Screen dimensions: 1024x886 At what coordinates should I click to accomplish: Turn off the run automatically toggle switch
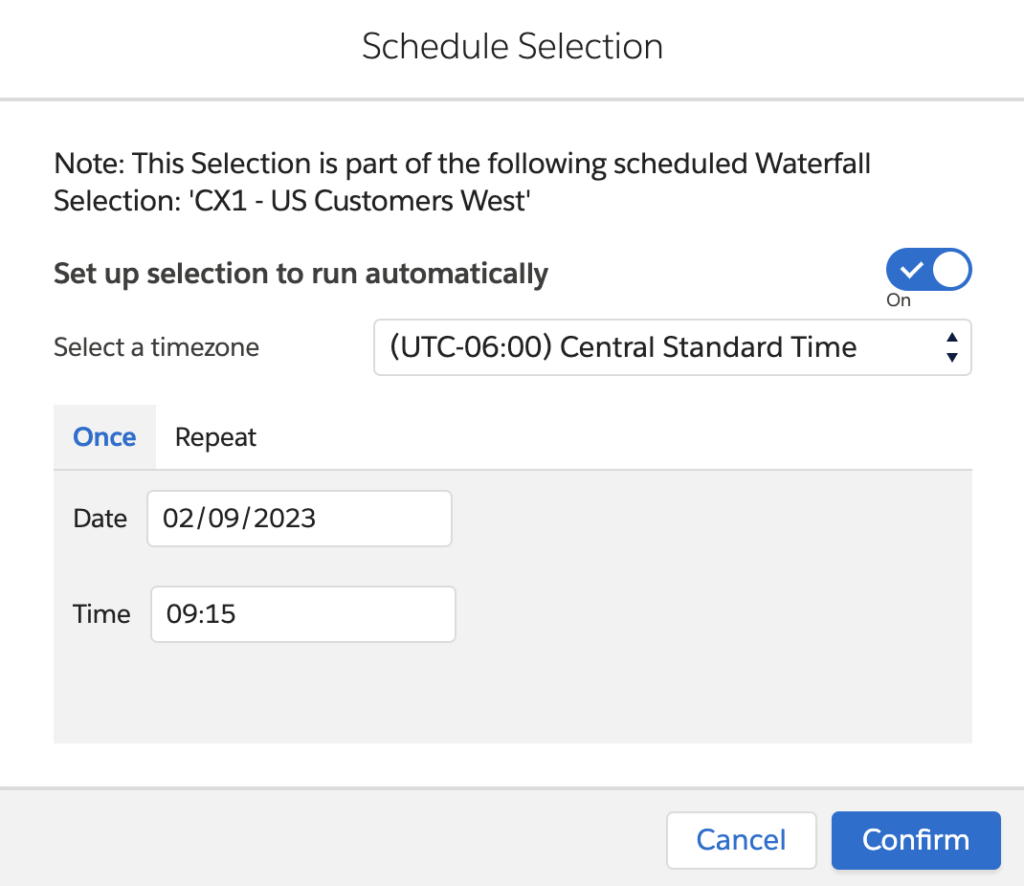click(x=928, y=270)
